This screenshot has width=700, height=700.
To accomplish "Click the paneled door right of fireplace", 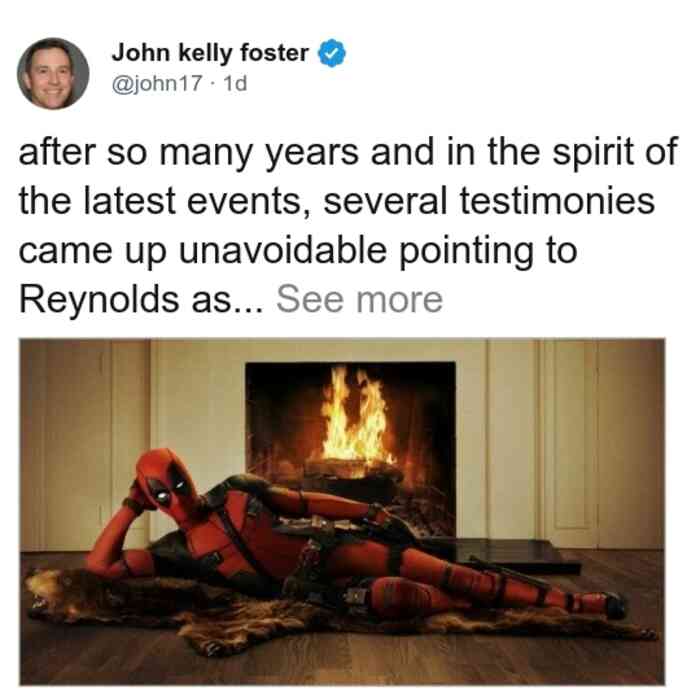I will (570, 442).
